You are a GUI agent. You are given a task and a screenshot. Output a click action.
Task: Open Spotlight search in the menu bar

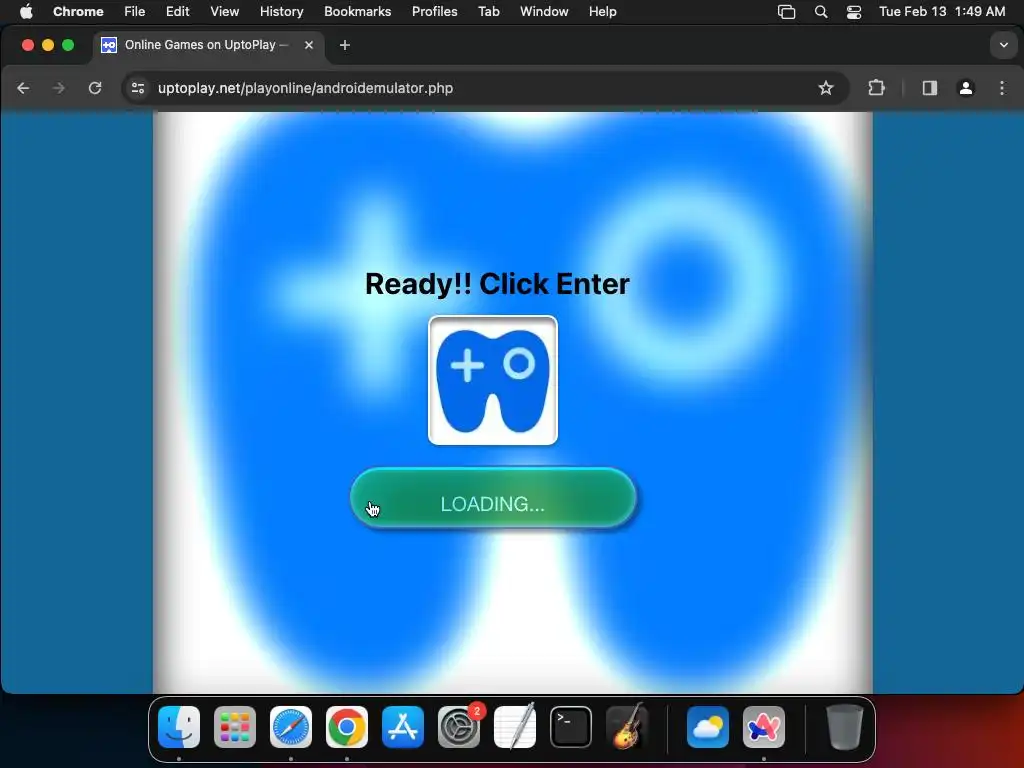point(821,12)
